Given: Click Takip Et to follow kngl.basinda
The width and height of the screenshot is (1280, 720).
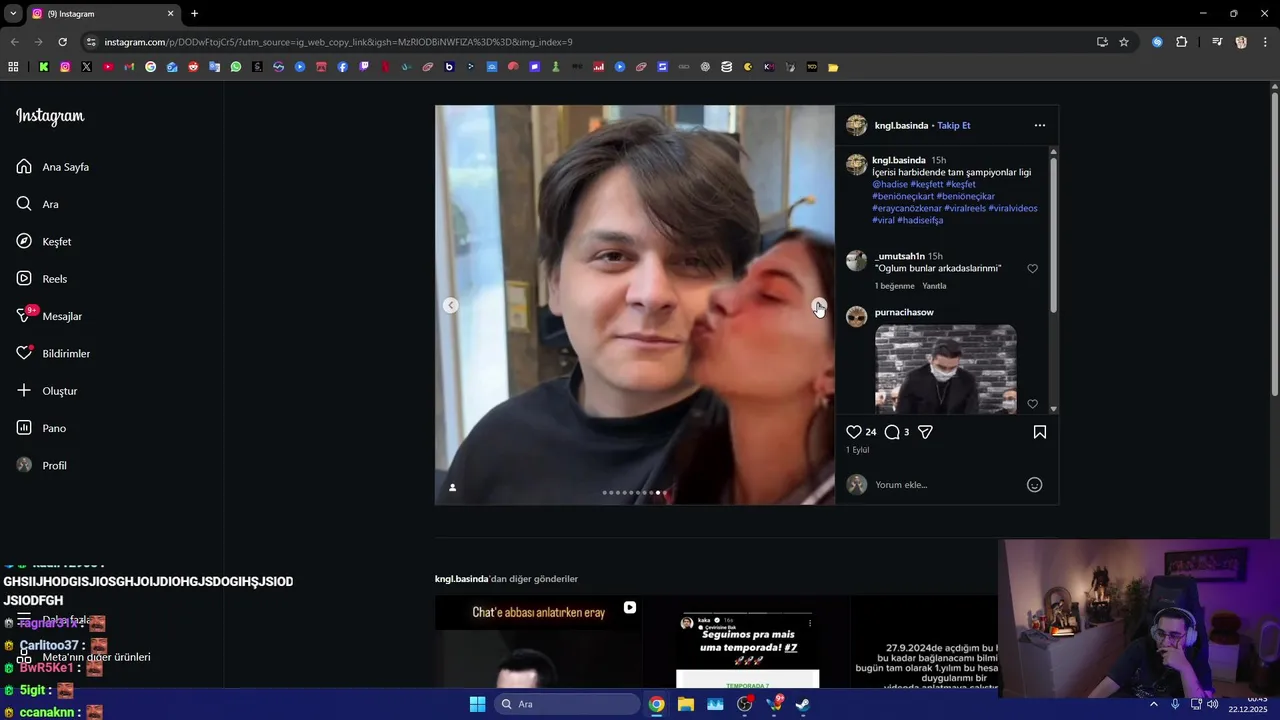Looking at the screenshot, I should coord(954,125).
